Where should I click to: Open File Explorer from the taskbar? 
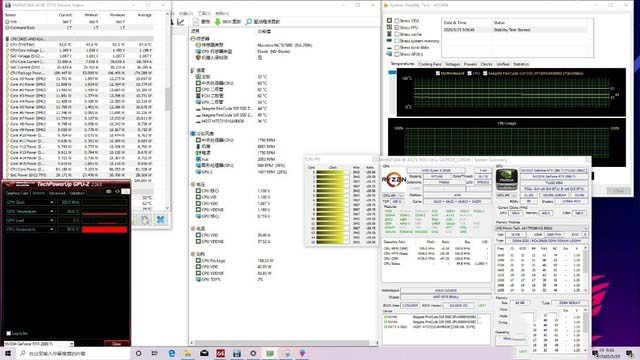pos(188,353)
